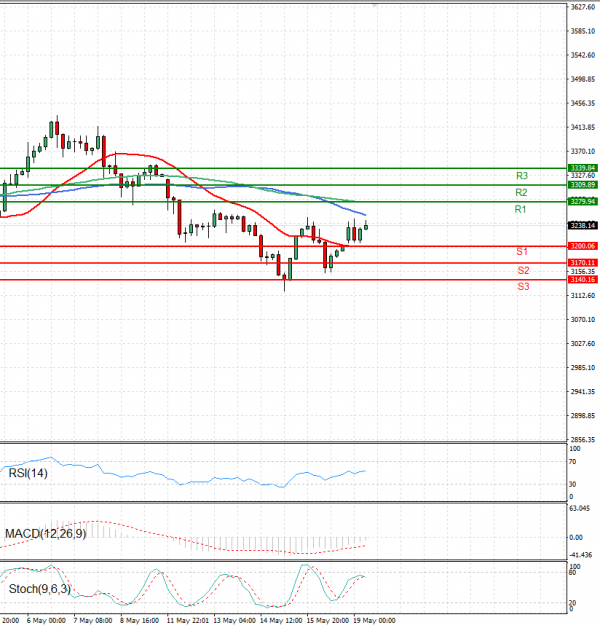
Task: Click the RSI(14) indicator label
Action: [x=28, y=473]
